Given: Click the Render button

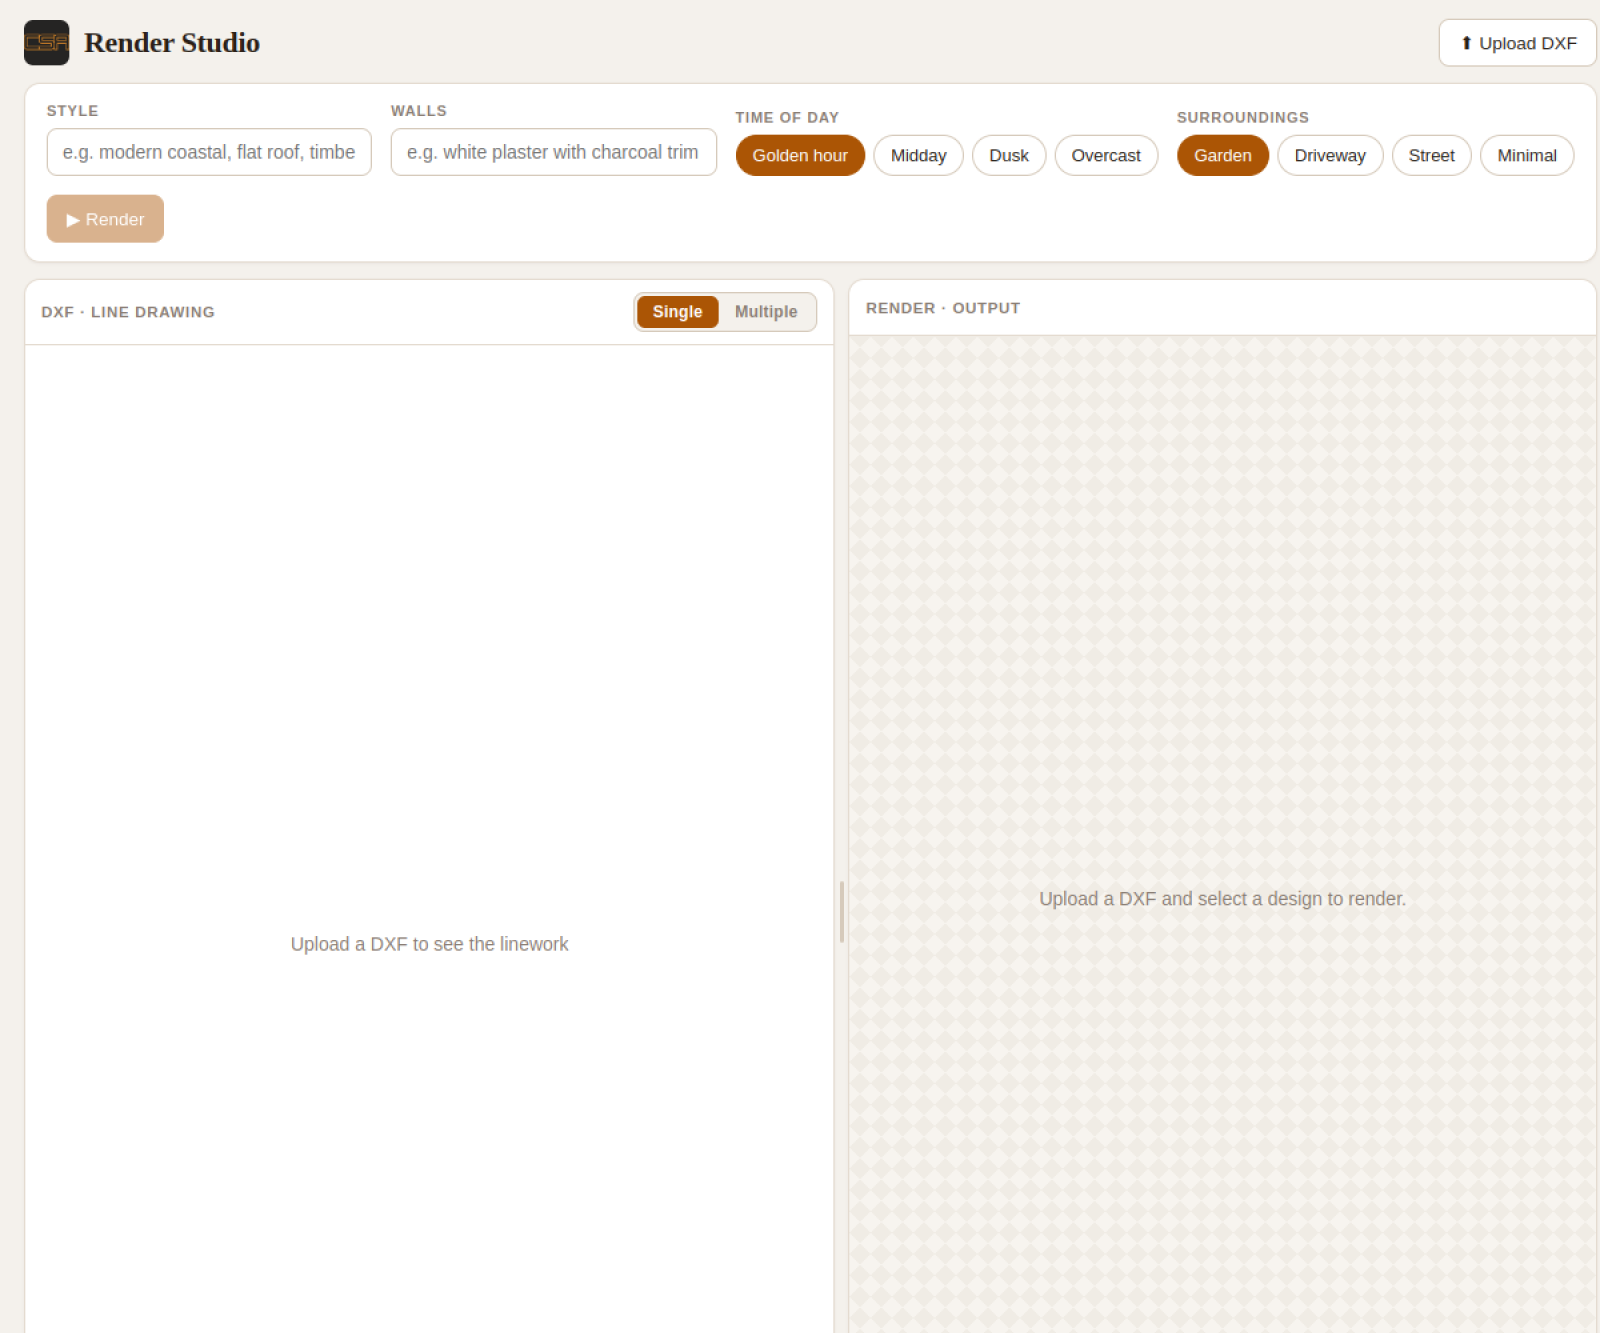Looking at the screenshot, I should [105, 219].
